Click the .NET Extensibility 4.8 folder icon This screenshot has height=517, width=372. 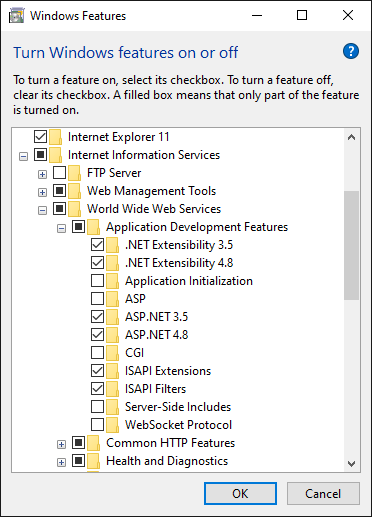pyautogui.click(x=112, y=263)
